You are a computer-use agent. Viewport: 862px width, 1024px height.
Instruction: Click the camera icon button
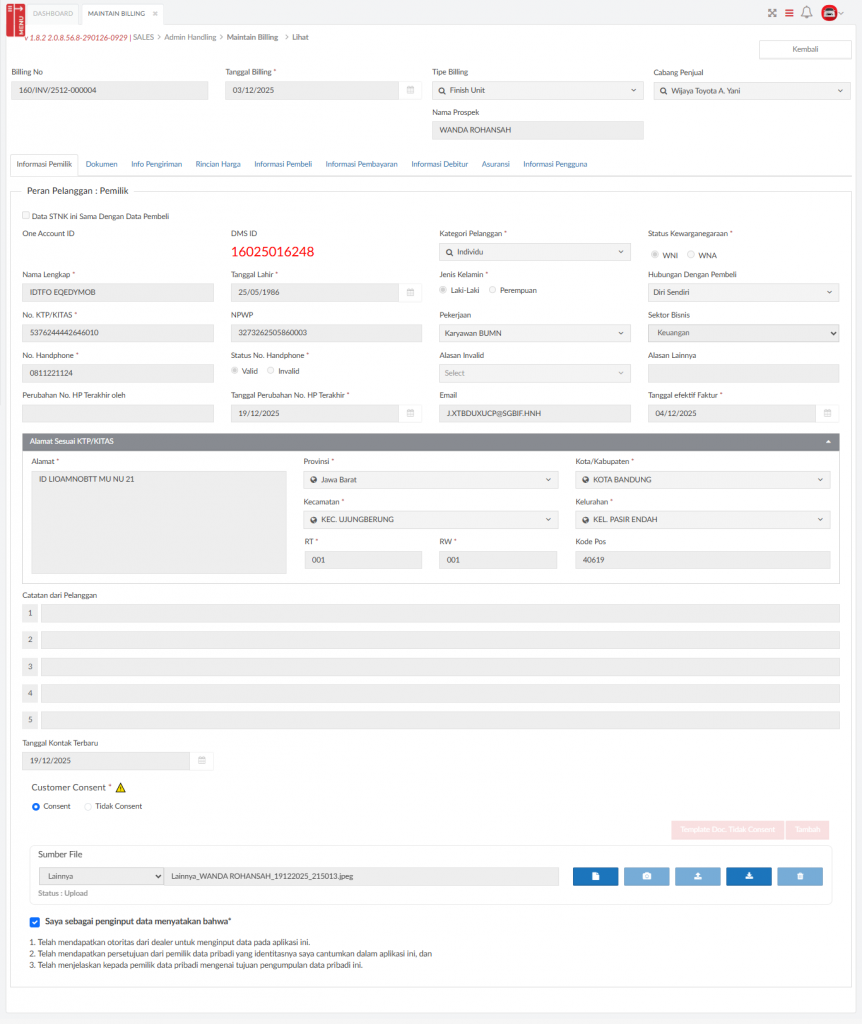646,876
